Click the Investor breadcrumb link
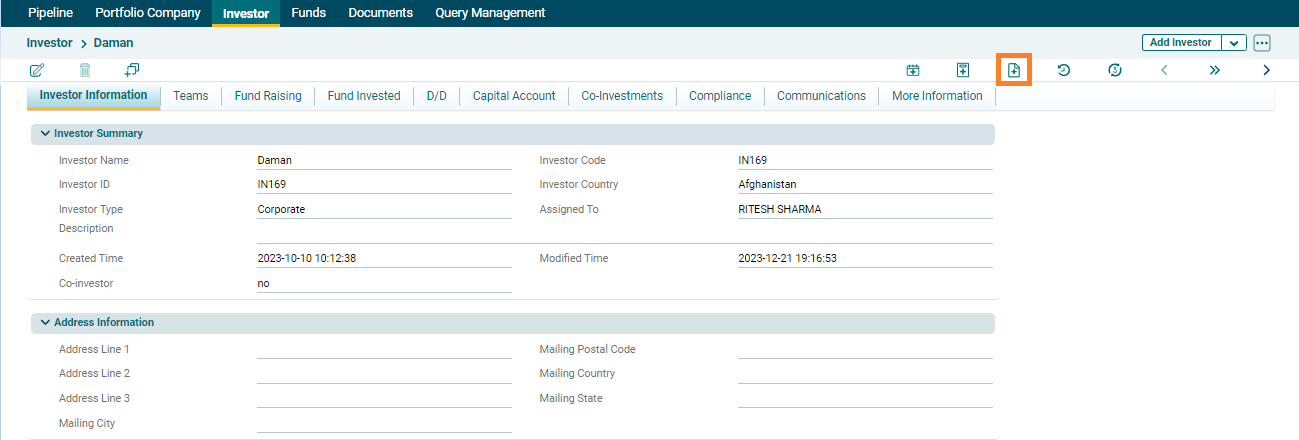Viewport: 1299px width, 440px height. pyautogui.click(x=49, y=43)
